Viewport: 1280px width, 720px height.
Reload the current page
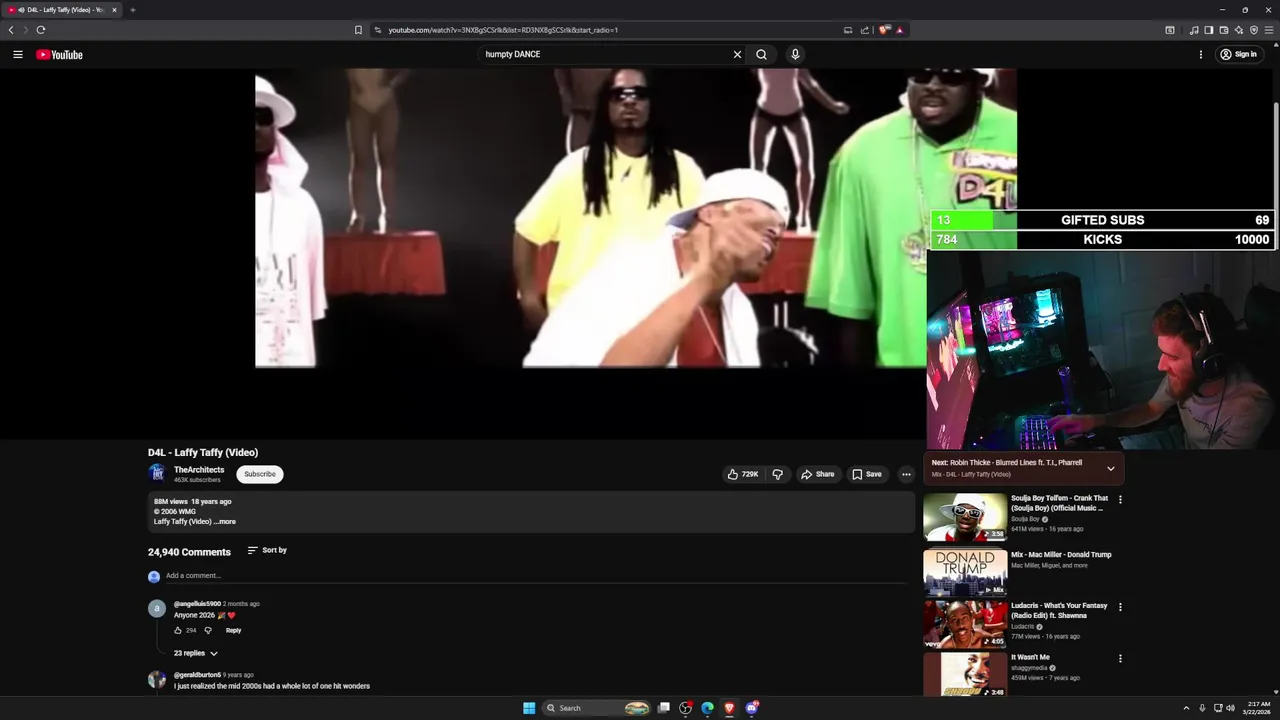(40, 30)
